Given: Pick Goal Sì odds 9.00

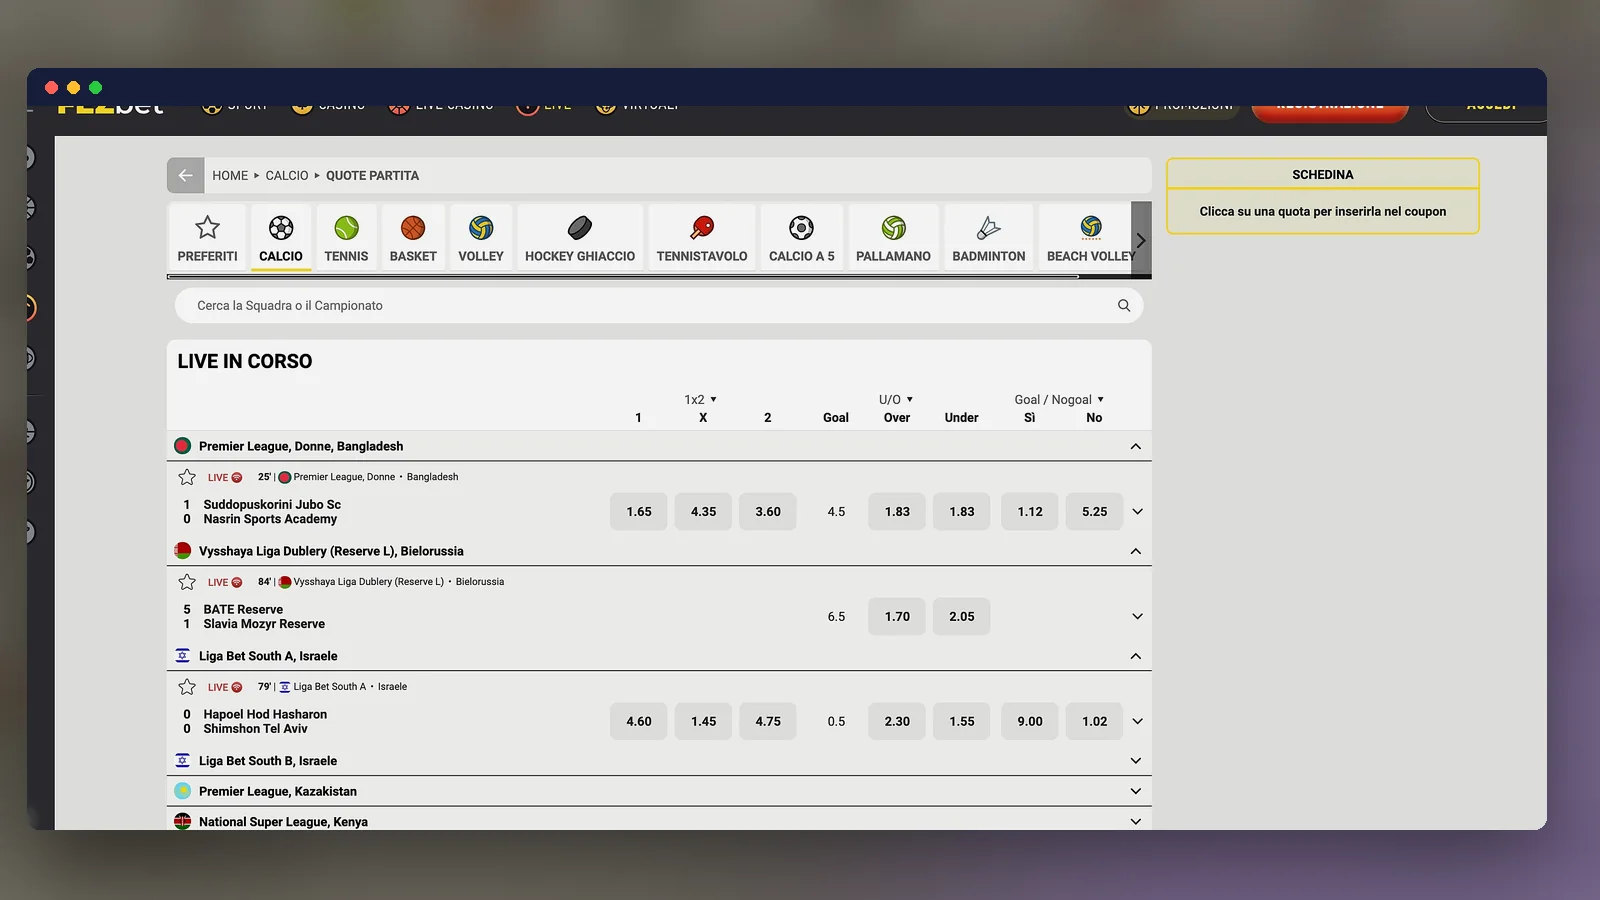Looking at the screenshot, I should [1030, 722].
